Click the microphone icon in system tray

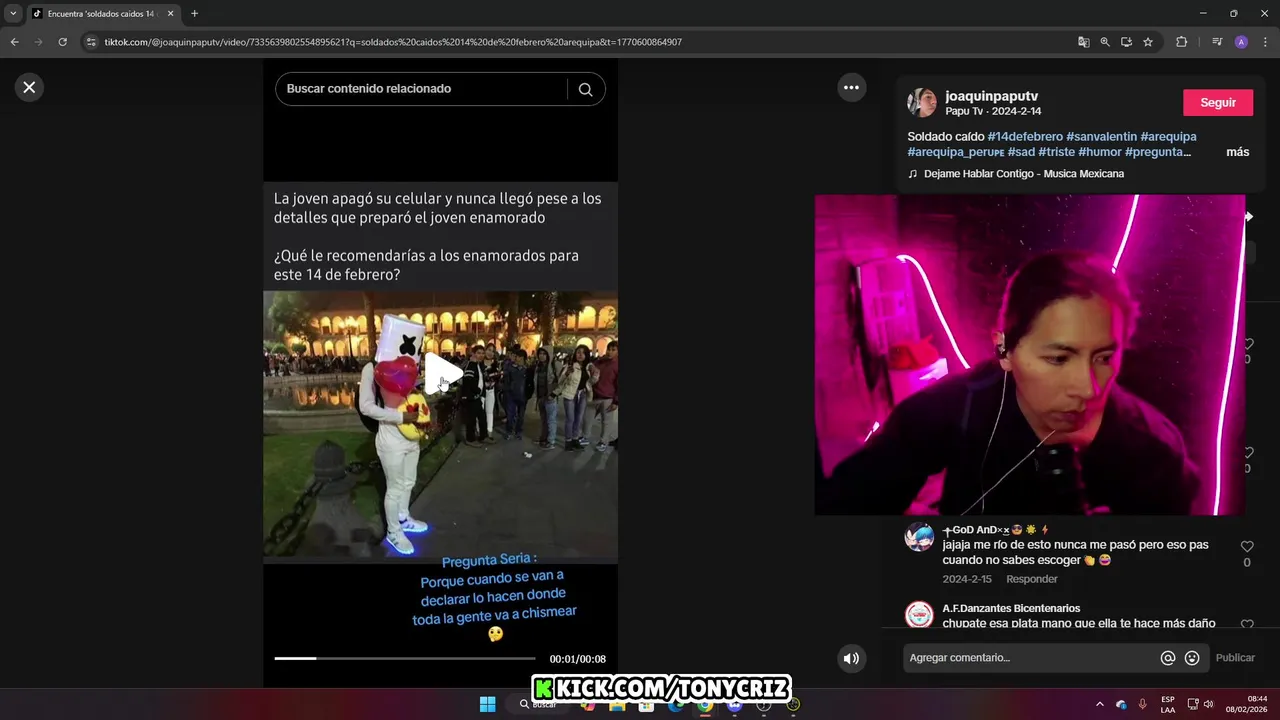[1142, 704]
